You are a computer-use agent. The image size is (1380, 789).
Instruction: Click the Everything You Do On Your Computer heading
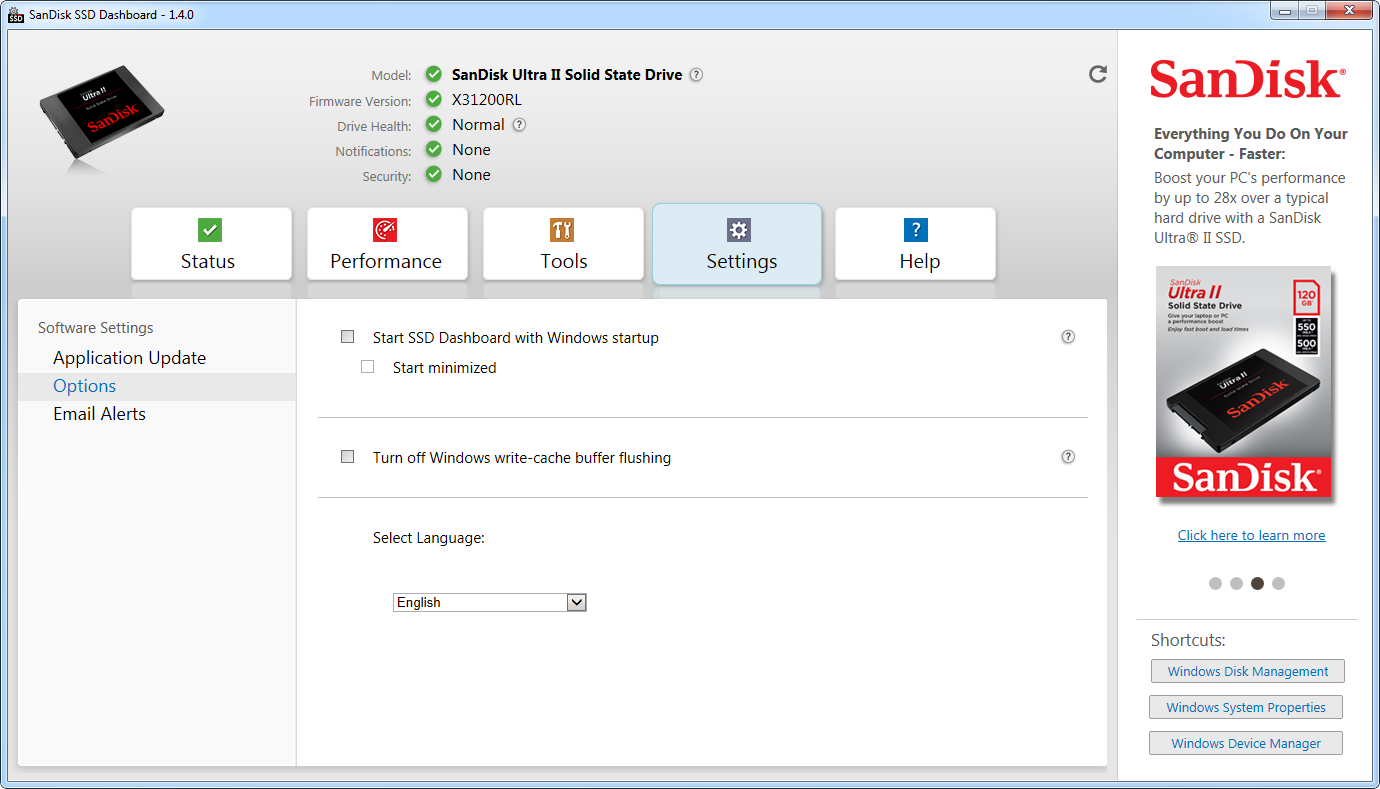pos(1251,144)
